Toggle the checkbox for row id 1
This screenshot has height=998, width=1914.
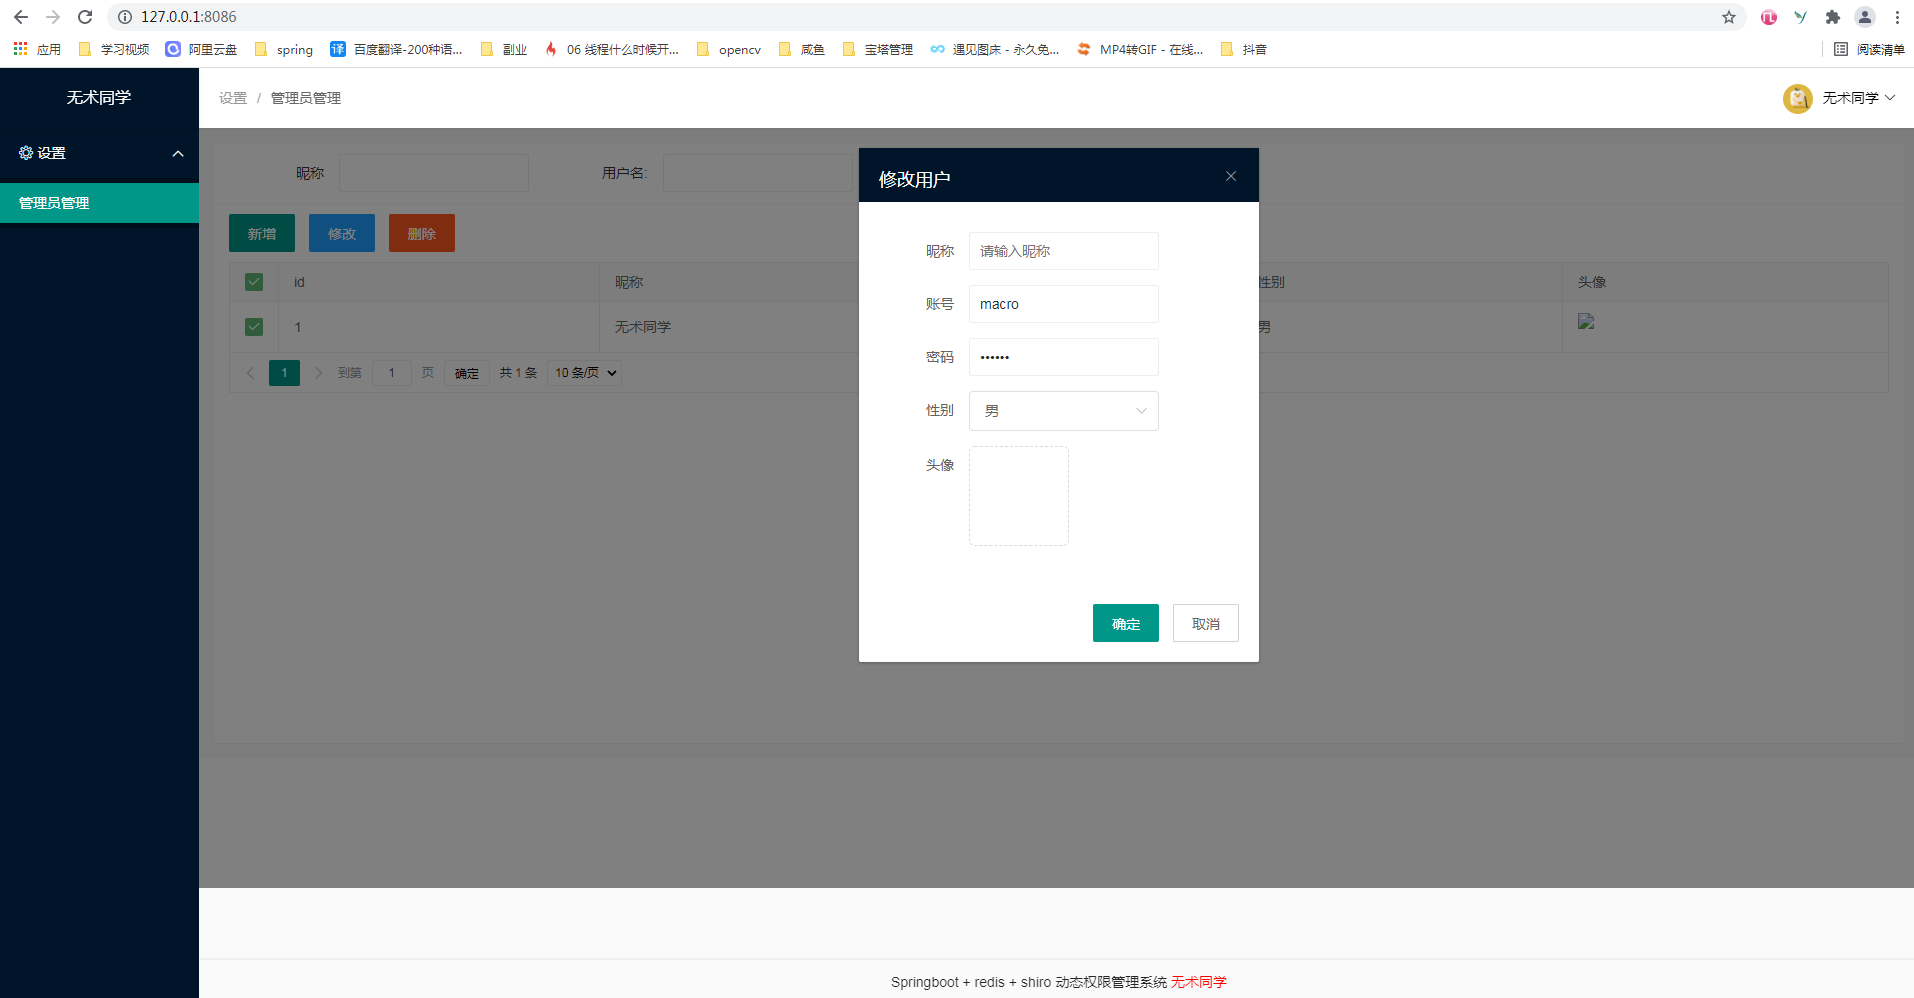[x=254, y=327]
